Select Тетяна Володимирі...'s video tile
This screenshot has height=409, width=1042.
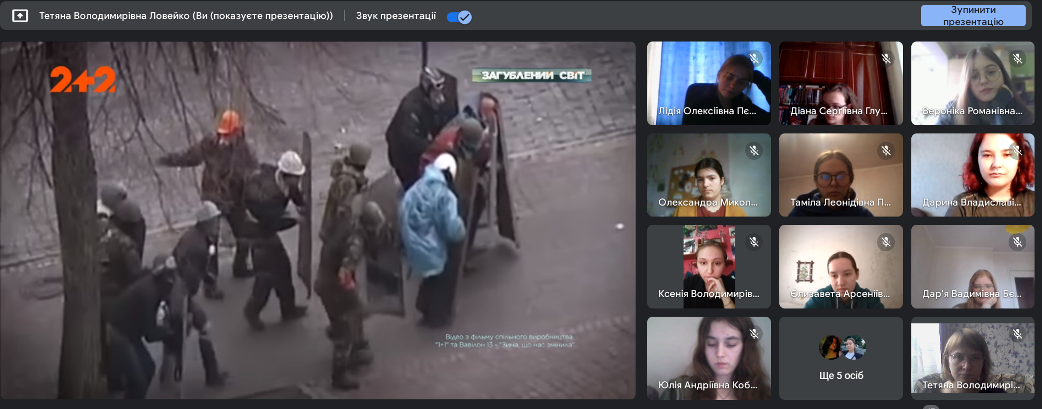coord(972,358)
